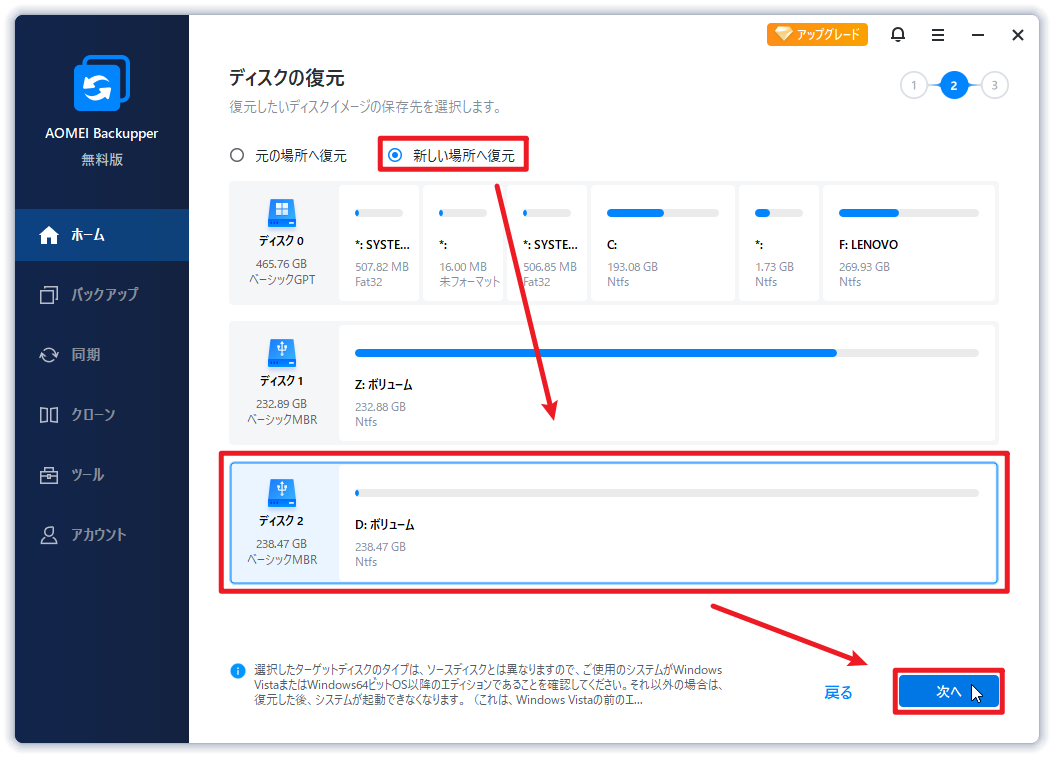Viewport: 1054px width, 758px height.
Task: Open the hamburger menu at top right
Action: pos(938,34)
